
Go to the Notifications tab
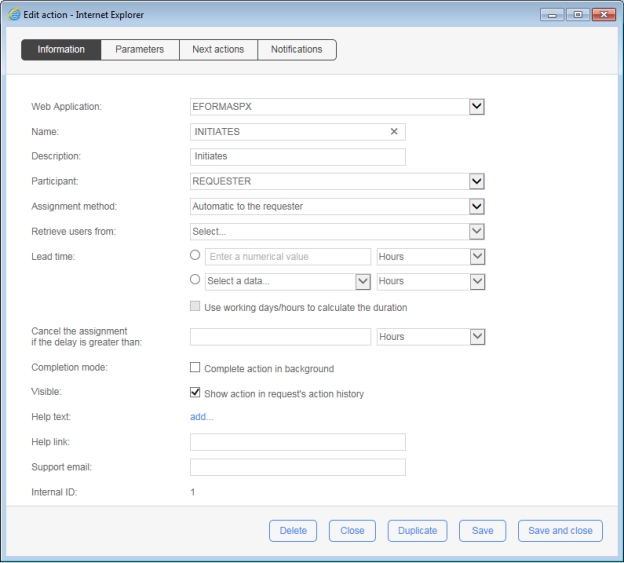click(x=296, y=50)
